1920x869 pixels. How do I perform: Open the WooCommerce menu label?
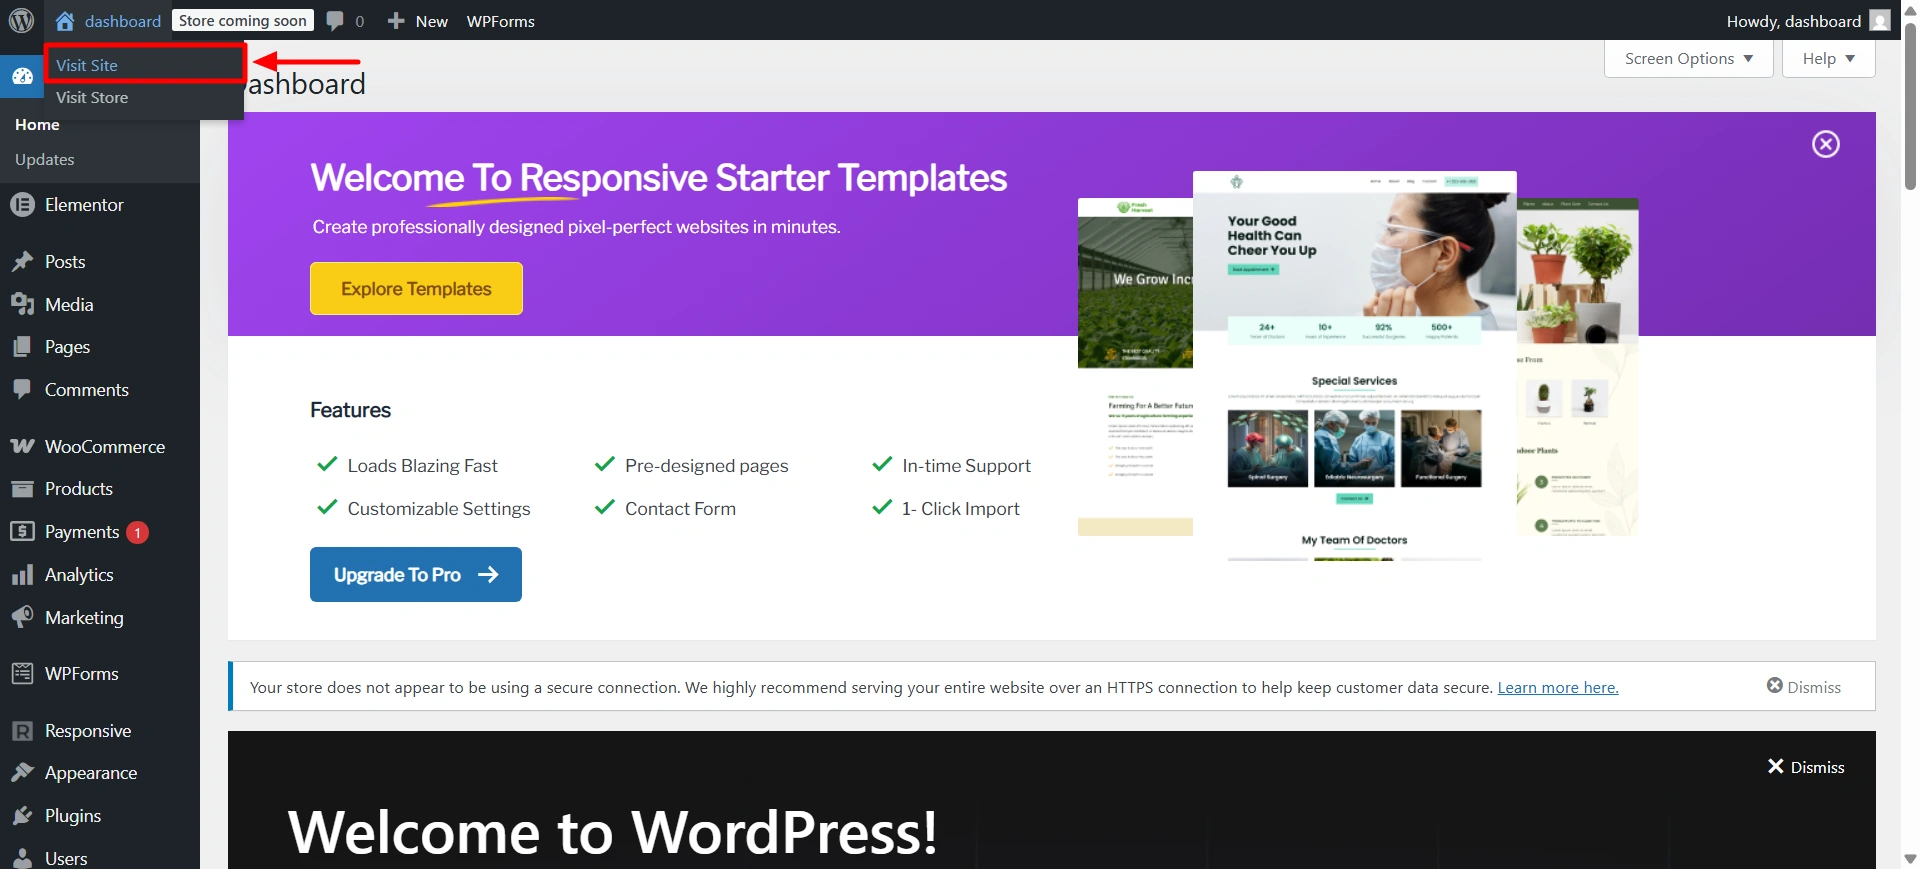click(105, 446)
